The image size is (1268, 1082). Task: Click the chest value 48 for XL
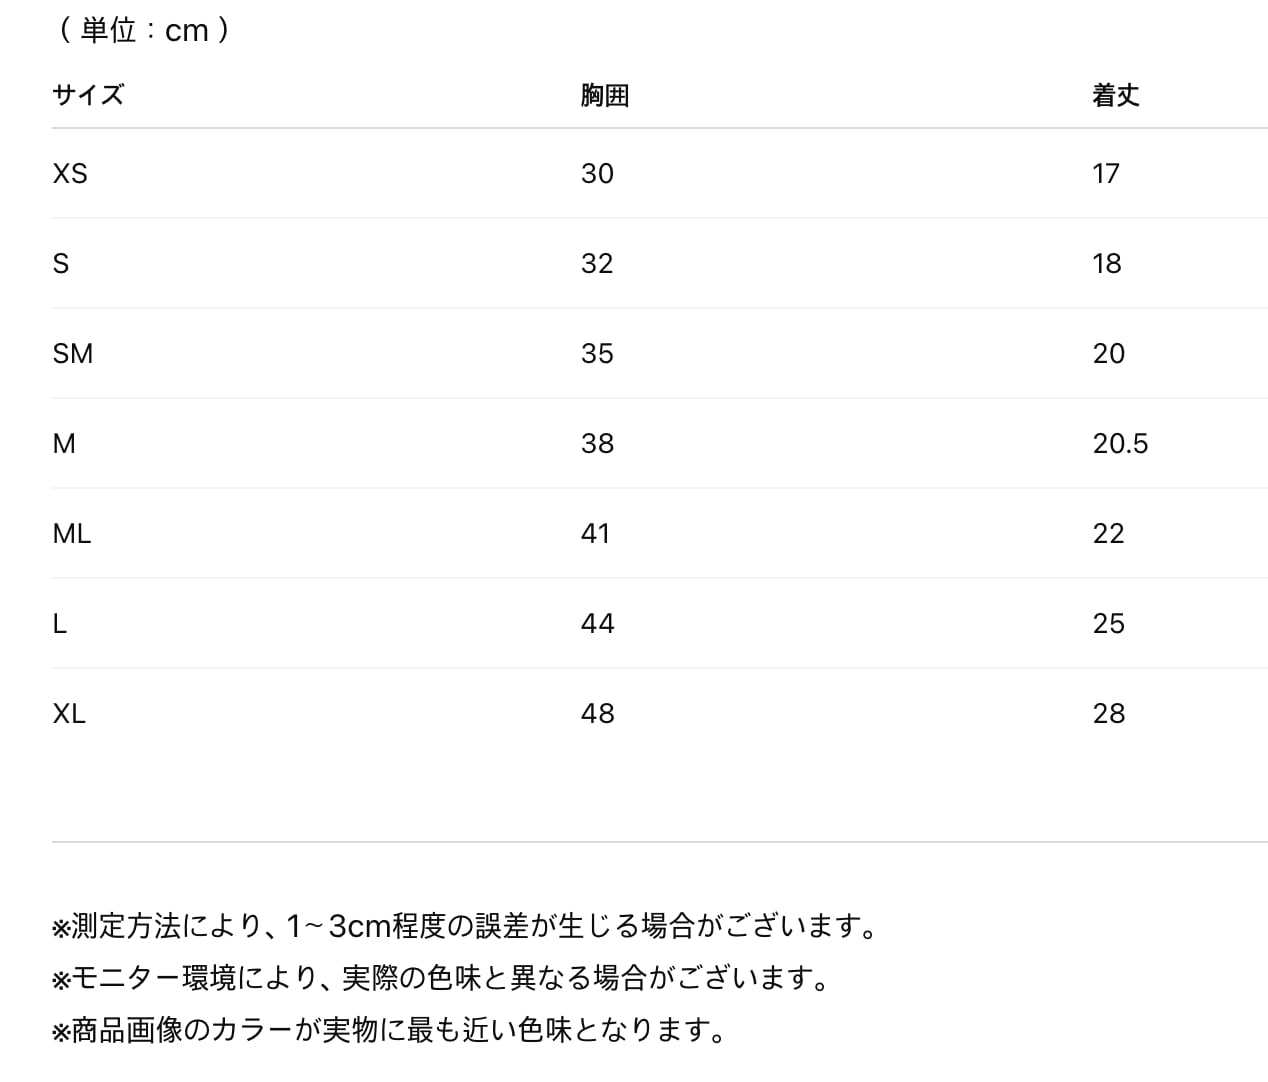[597, 714]
